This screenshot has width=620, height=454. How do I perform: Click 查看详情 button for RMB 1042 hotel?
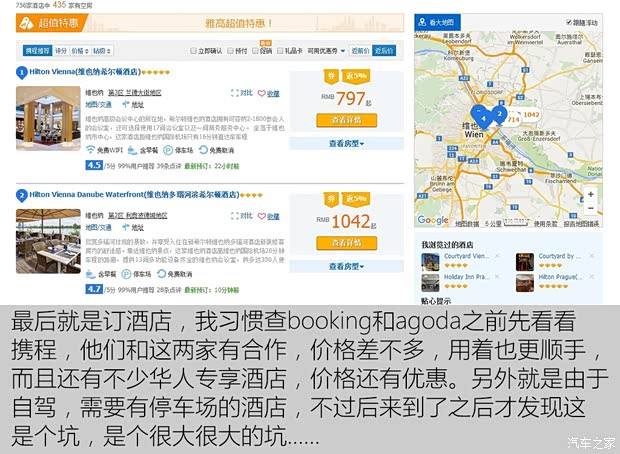[x=346, y=243]
